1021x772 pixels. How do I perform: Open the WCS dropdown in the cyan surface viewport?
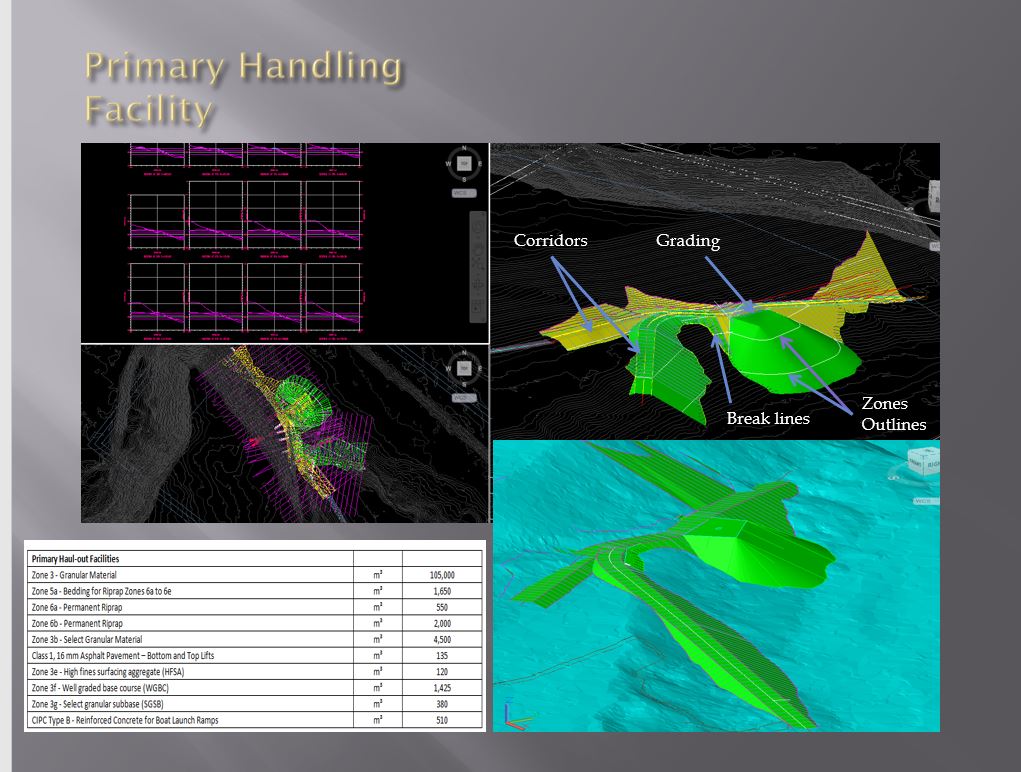926,501
